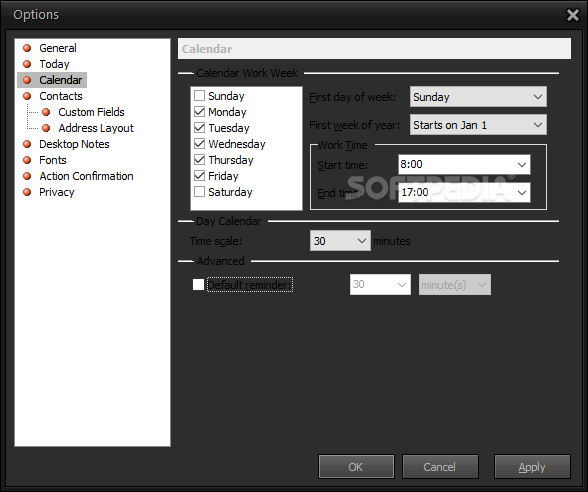This screenshot has height=492, width=588.
Task: Click the red bullet icon beside Calendar
Action: [x=27, y=80]
